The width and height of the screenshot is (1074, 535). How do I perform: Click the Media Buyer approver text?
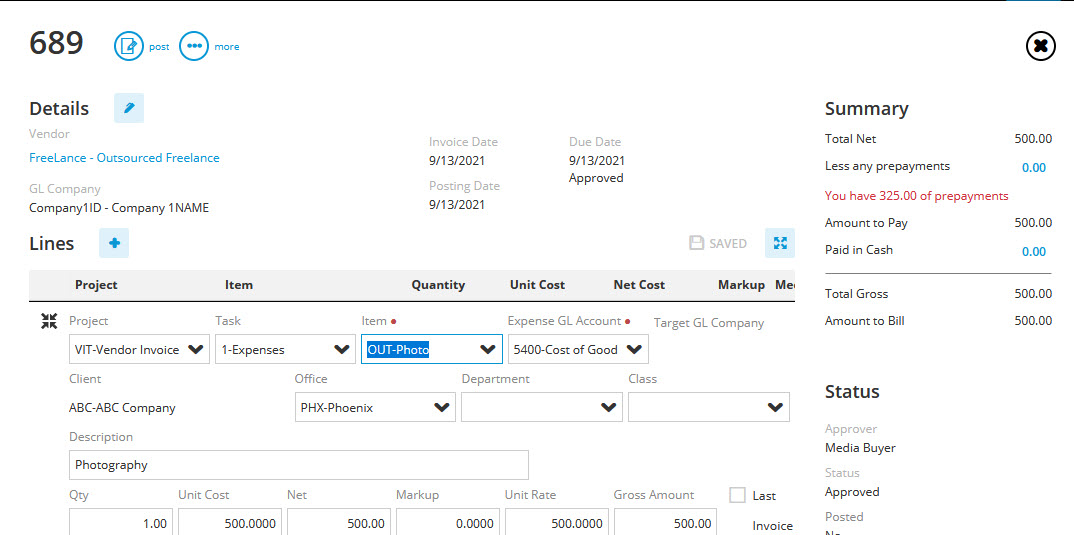tap(860, 448)
